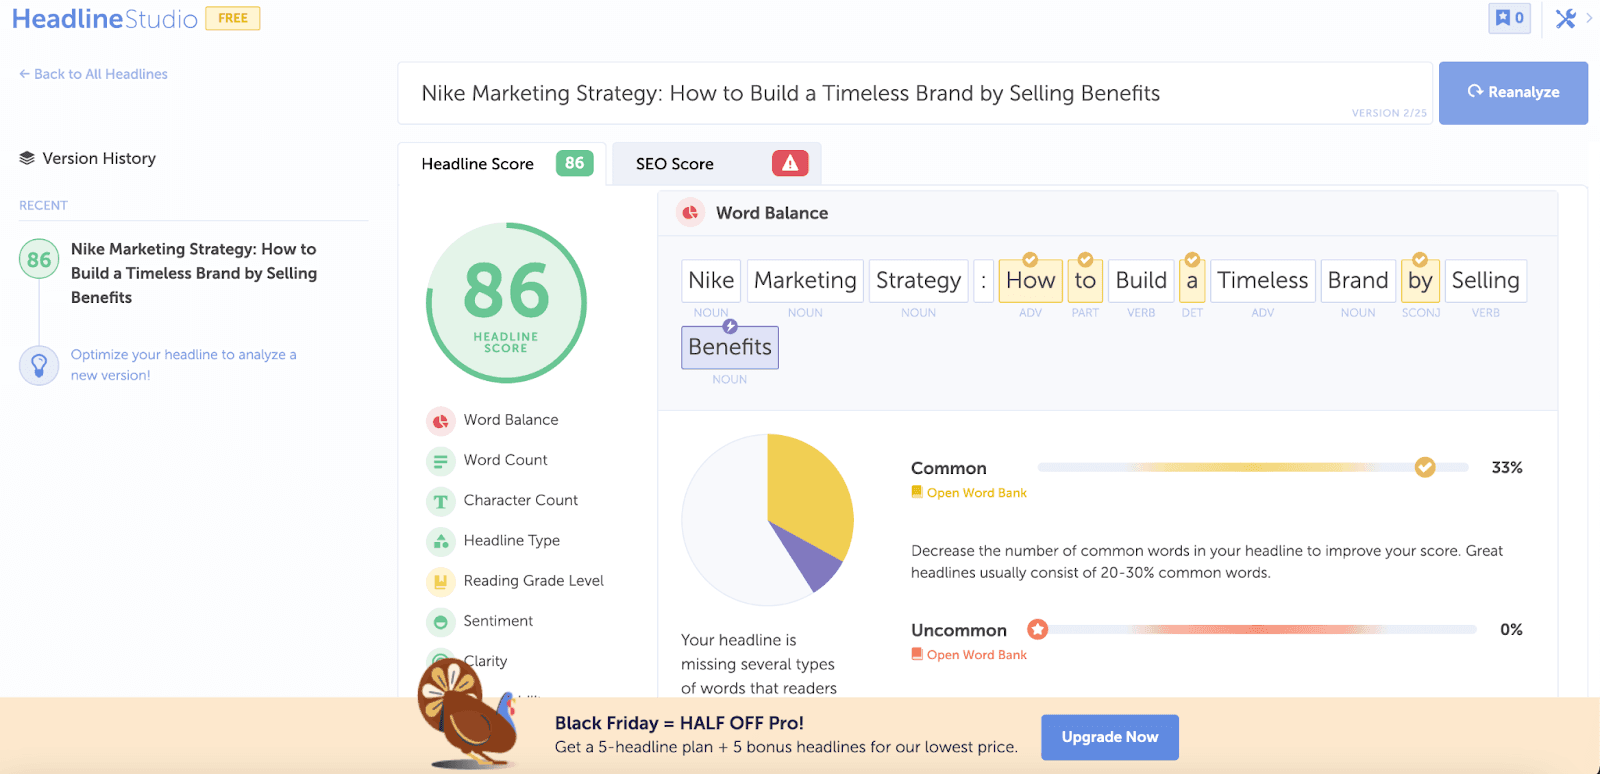Viewport: 1600px width, 774px height.
Task: Edit the headline input field
Action: (x=915, y=93)
